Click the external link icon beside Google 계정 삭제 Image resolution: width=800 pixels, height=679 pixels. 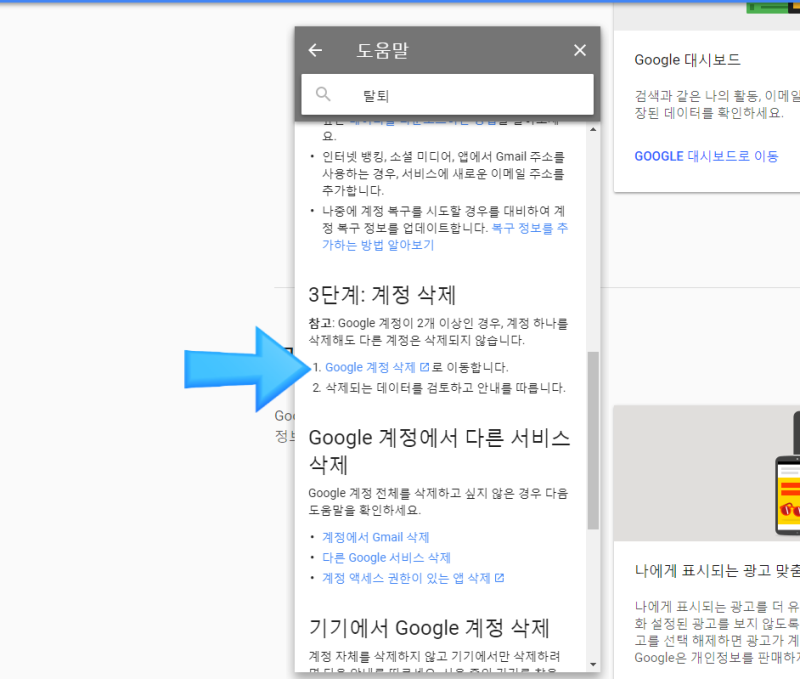click(424, 367)
